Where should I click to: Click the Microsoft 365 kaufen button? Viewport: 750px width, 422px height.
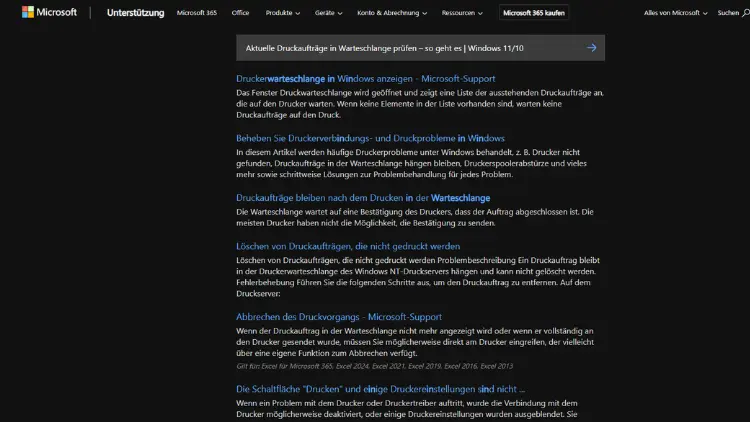tap(534, 13)
